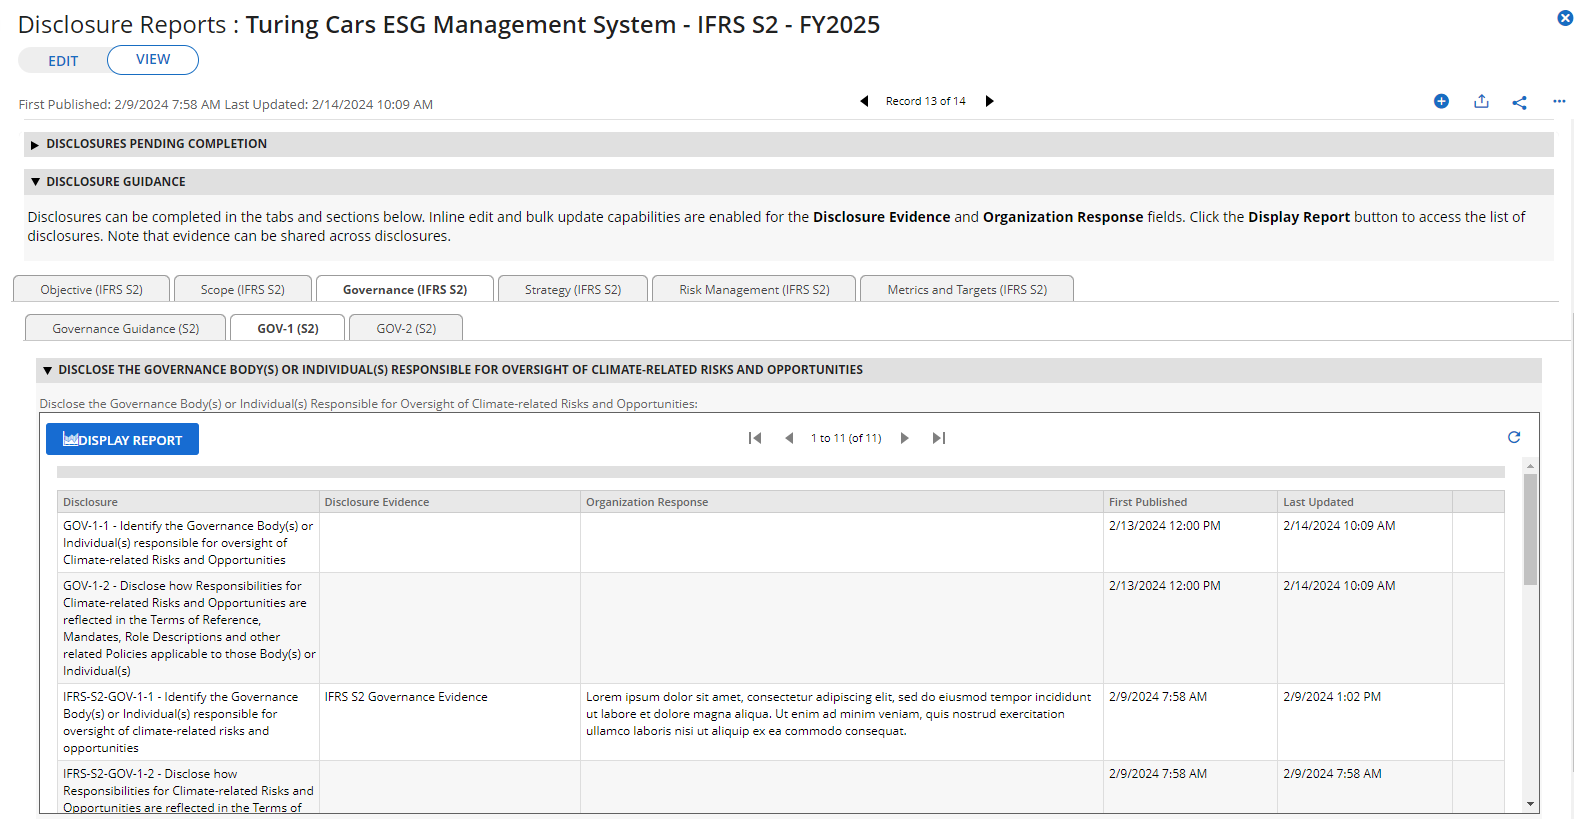The height and width of the screenshot is (819, 1574).
Task: Click the share icon
Action: 1519,102
